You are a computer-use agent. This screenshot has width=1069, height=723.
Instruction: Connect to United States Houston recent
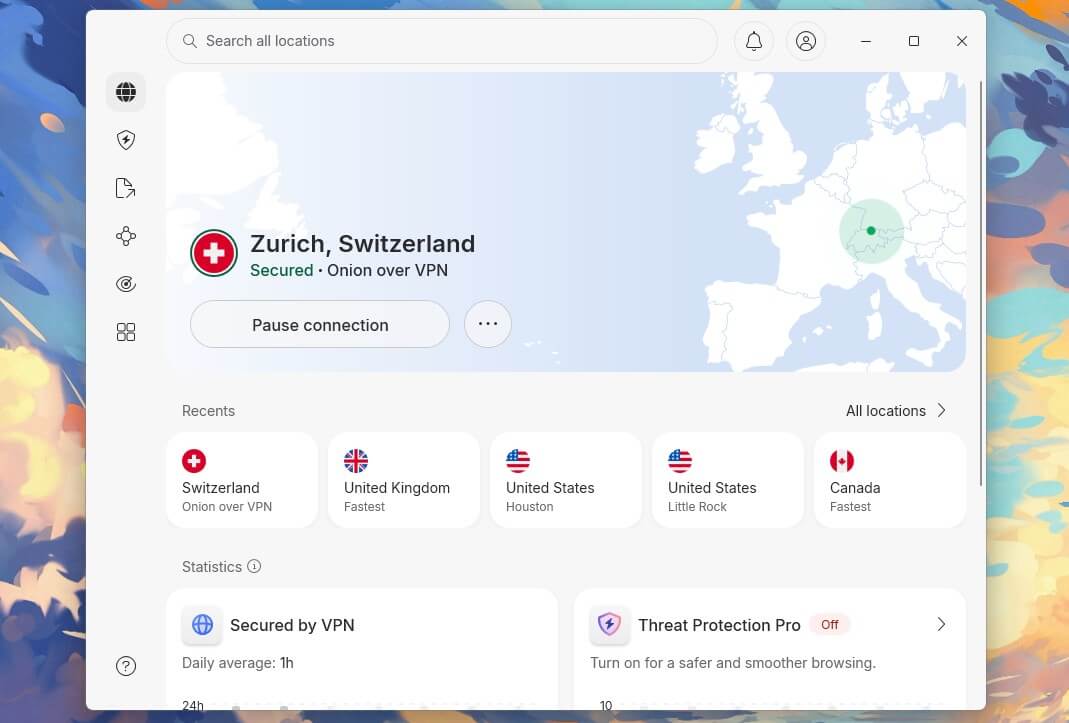(566, 480)
